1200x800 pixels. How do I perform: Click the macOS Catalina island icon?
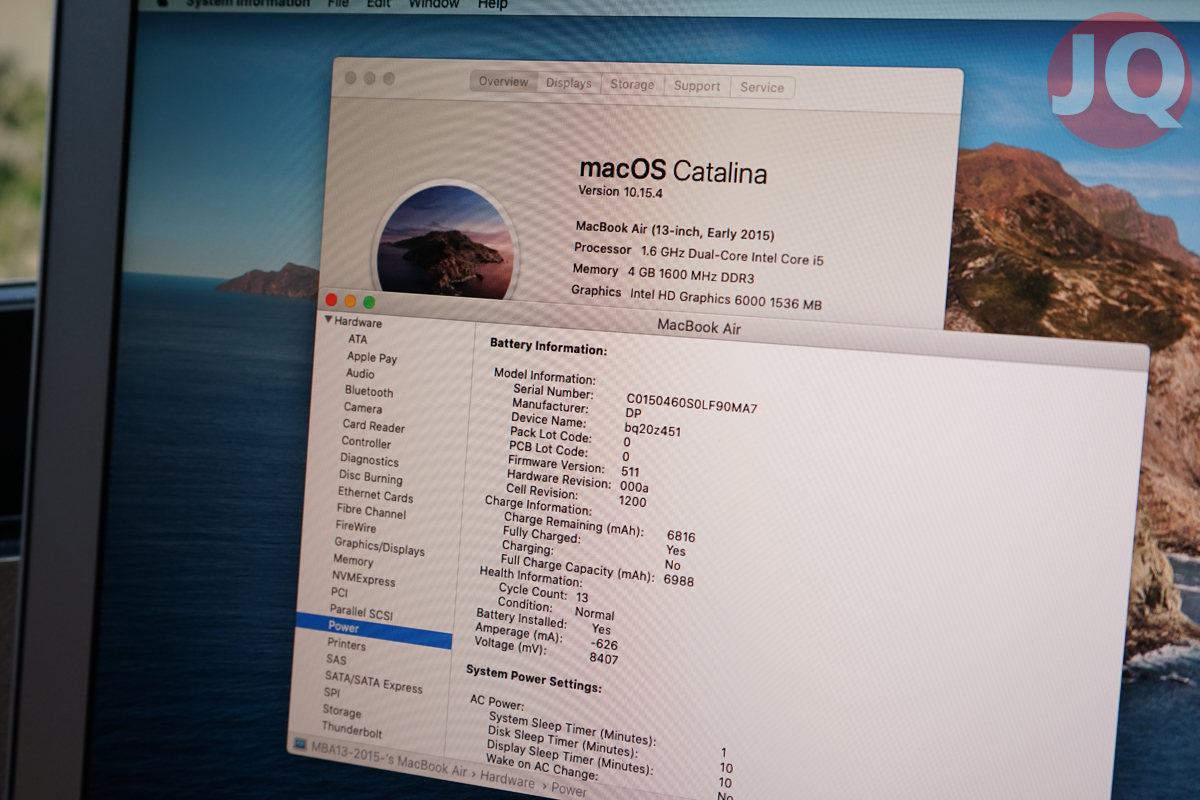pyautogui.click(x=445, y=240)
